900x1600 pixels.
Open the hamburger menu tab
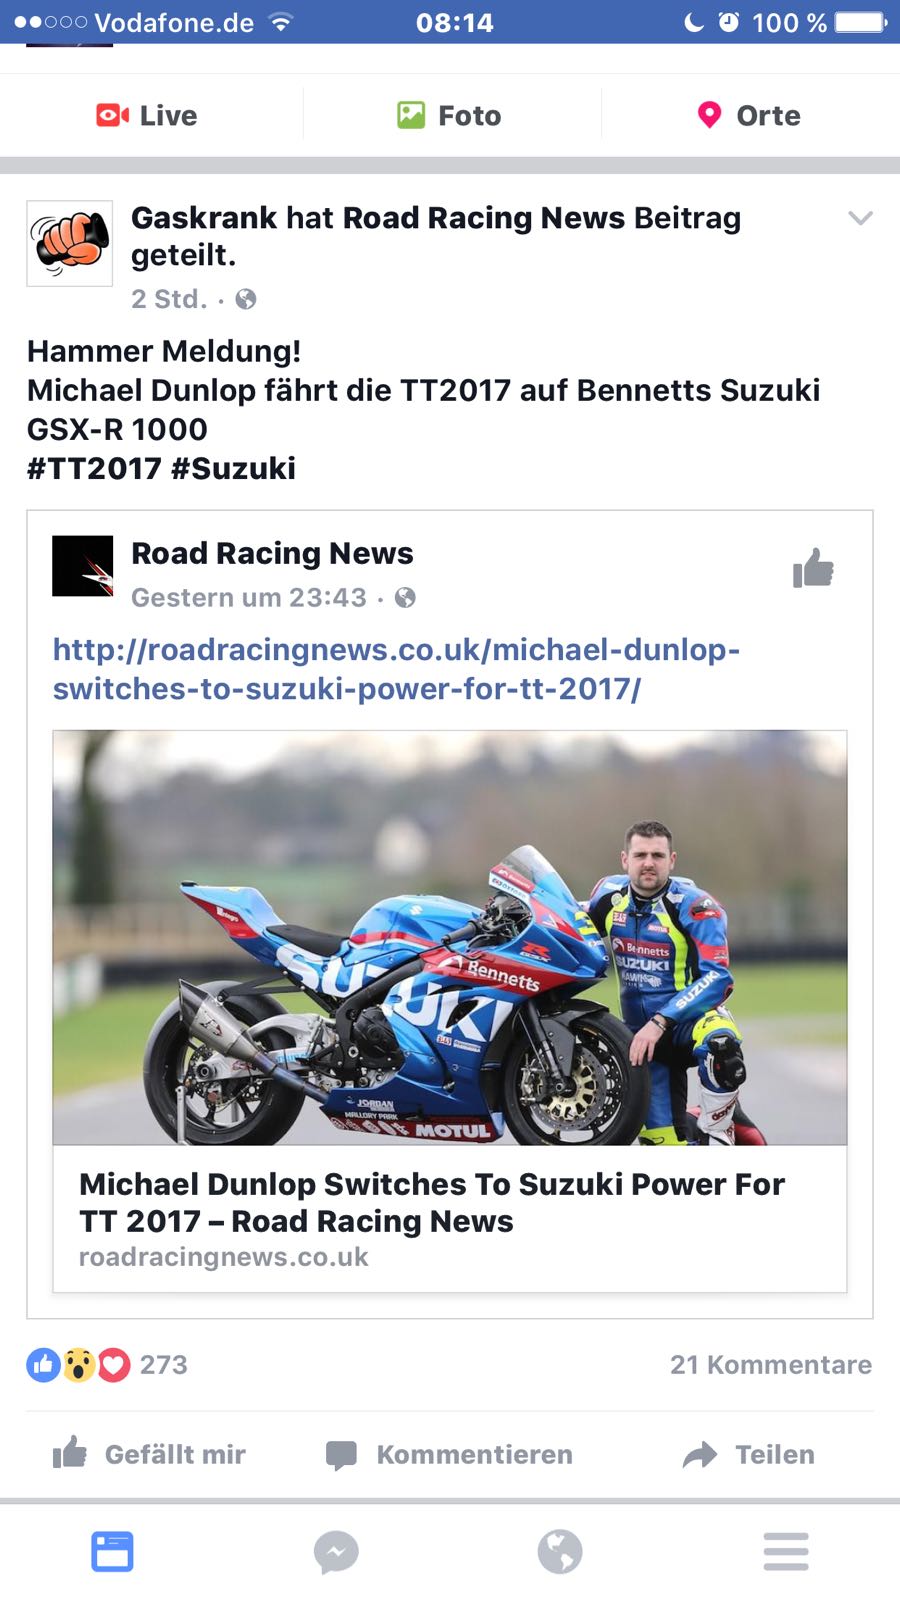click(786, 1552)
